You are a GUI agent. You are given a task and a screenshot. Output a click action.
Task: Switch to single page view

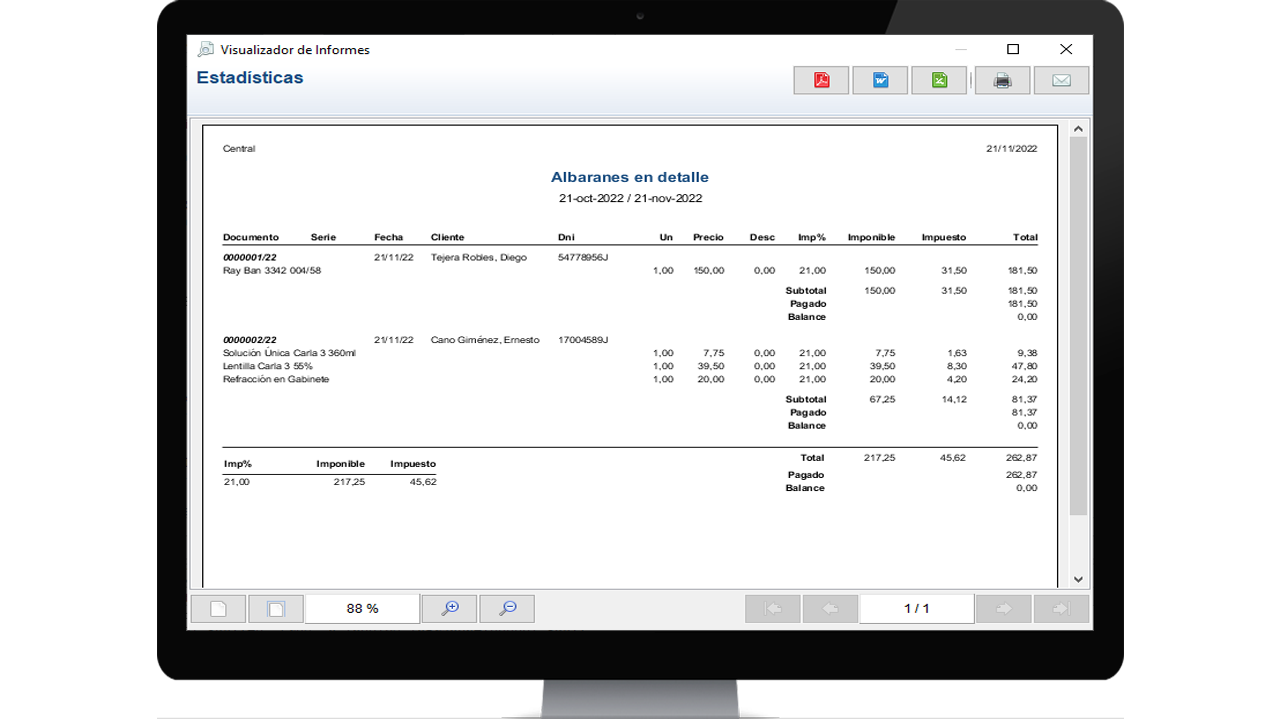tap(218, 608)
